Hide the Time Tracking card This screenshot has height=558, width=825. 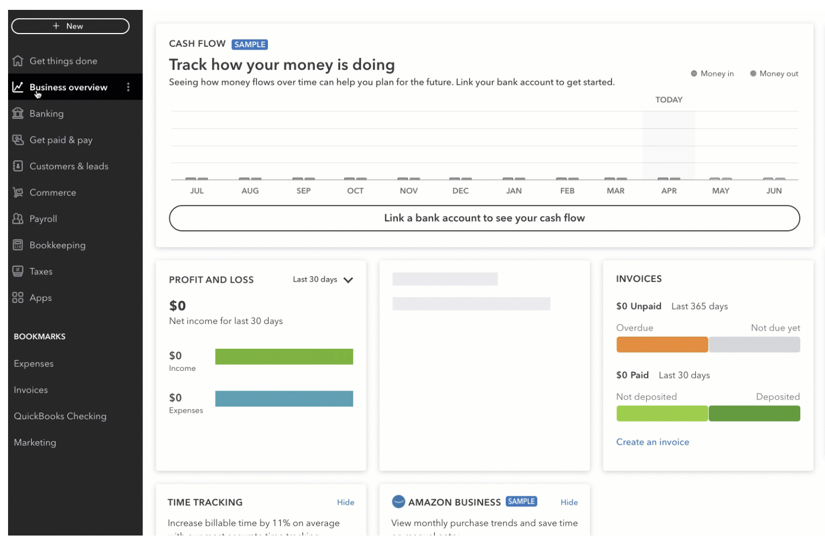(x=345, y=503)
